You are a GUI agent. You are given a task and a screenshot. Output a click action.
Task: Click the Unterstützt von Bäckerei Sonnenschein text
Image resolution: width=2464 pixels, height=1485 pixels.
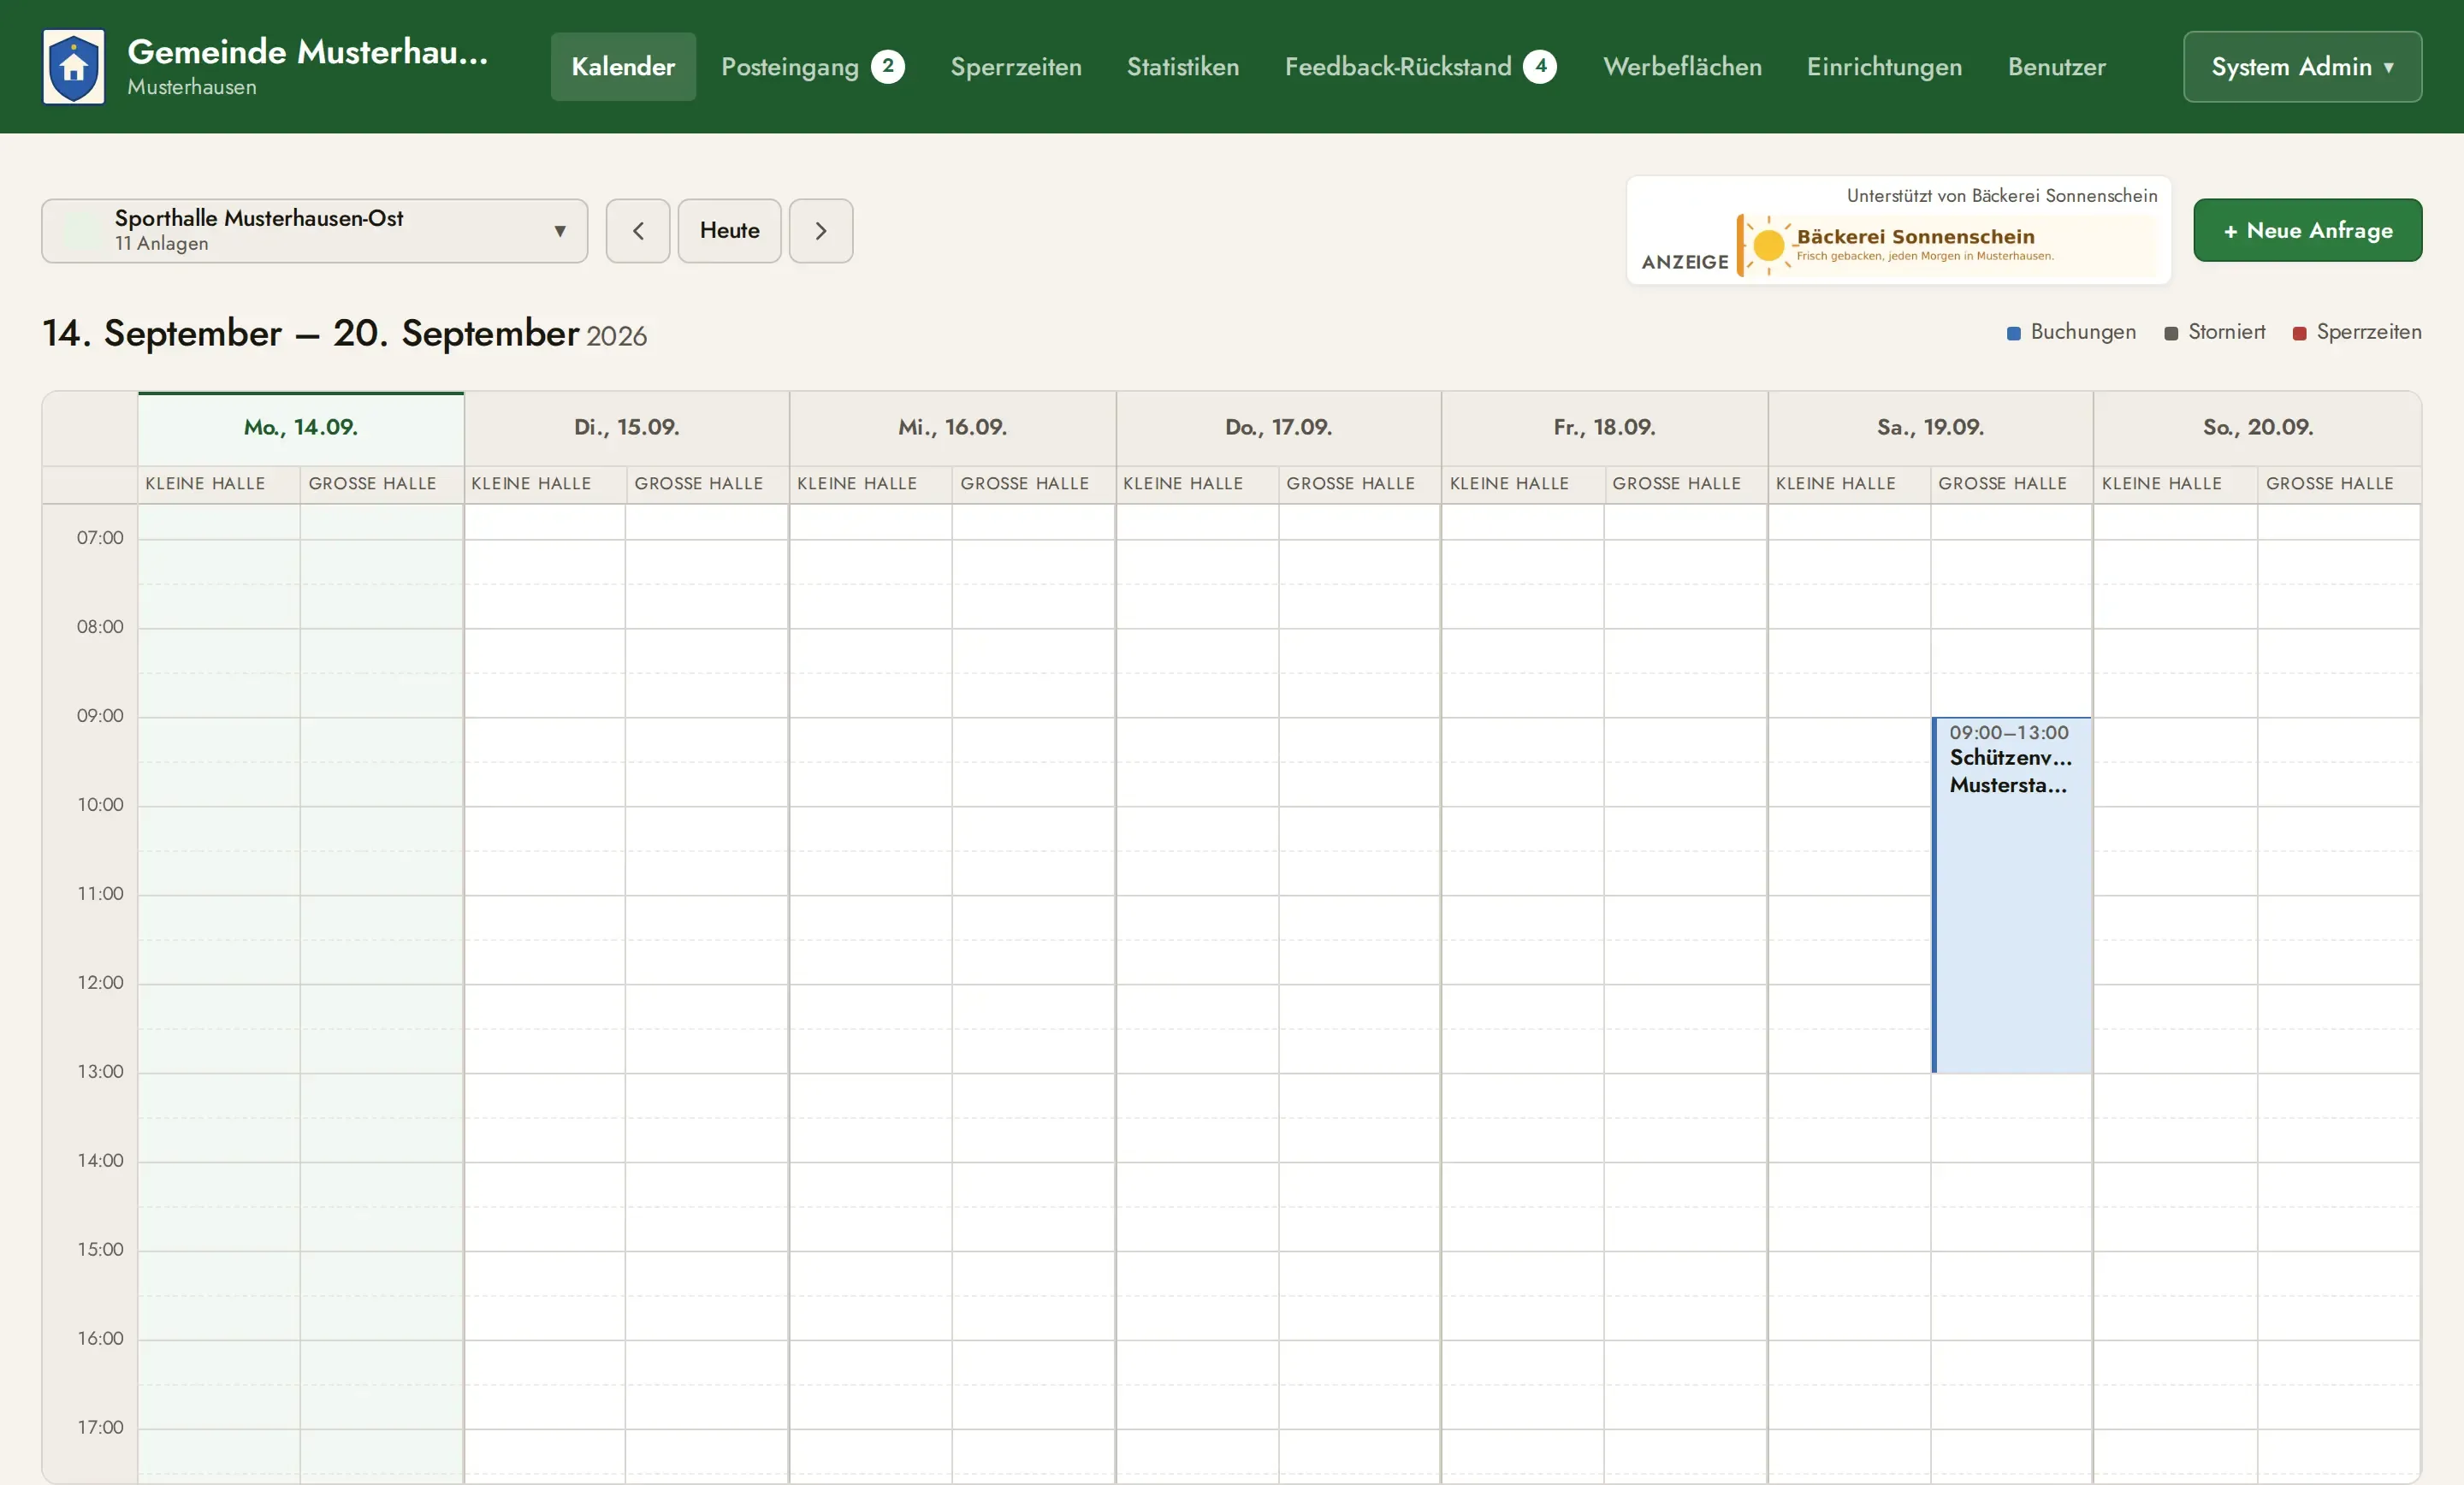2002,196
